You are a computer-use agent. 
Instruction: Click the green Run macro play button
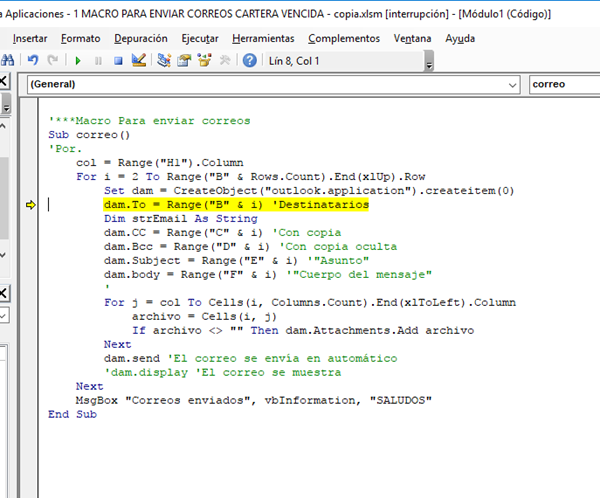click(x=78, y=60)
